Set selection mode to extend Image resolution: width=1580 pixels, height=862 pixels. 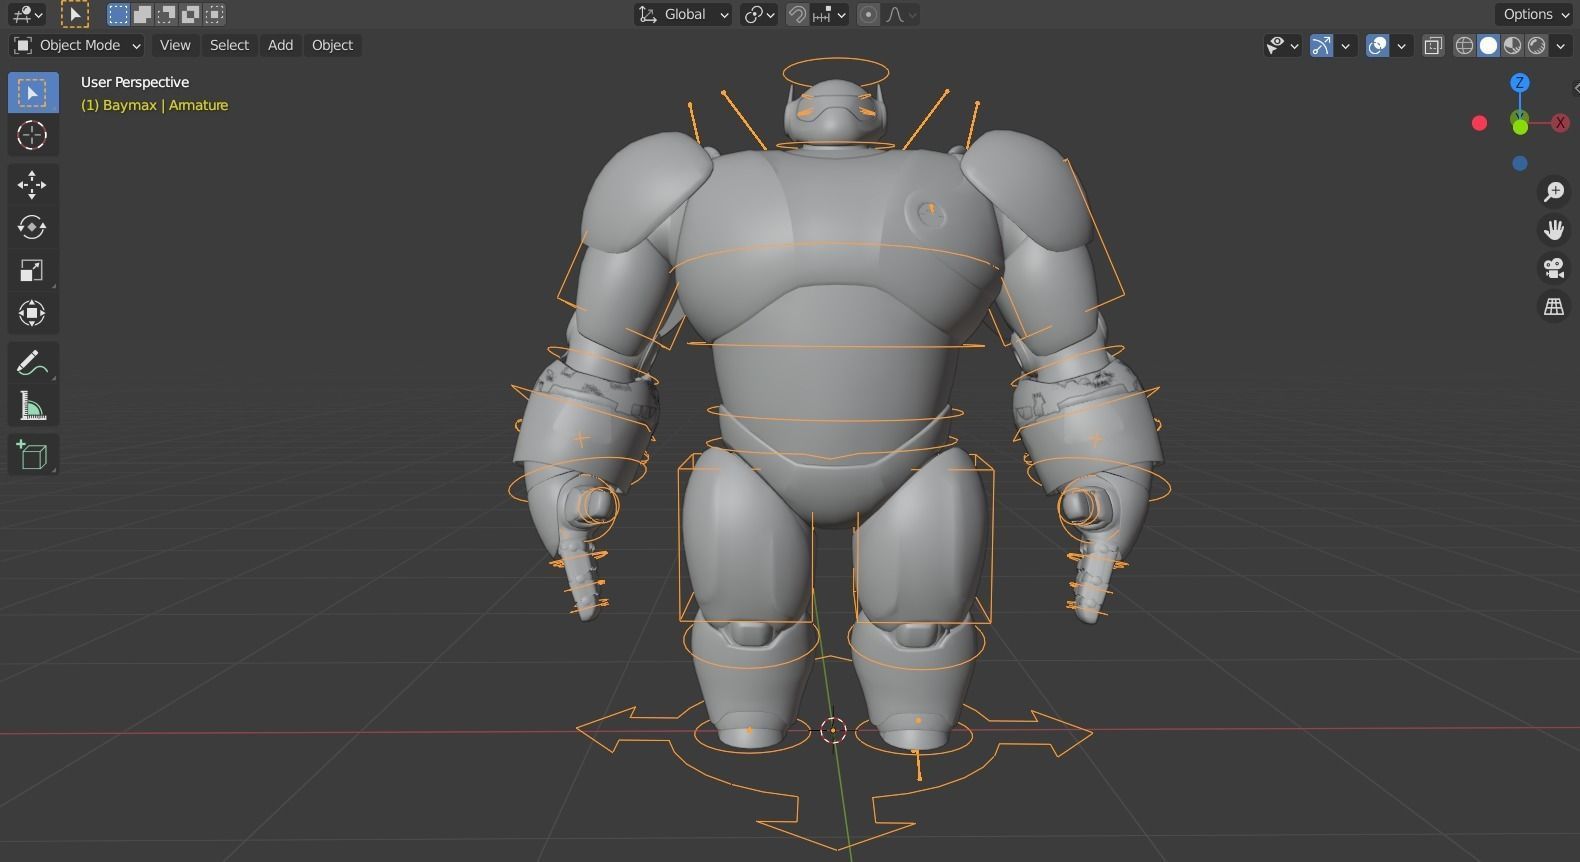(x=142, y=14)
